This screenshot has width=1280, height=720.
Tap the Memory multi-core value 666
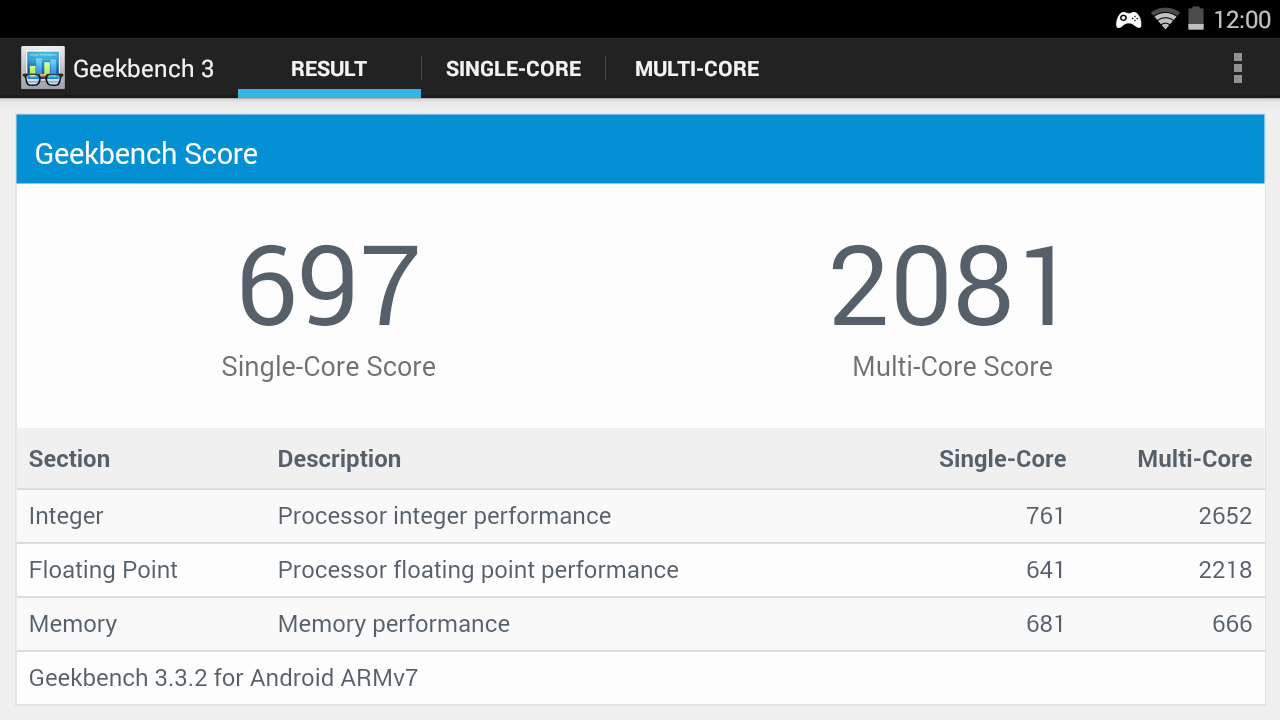[x=1232, y=624]
